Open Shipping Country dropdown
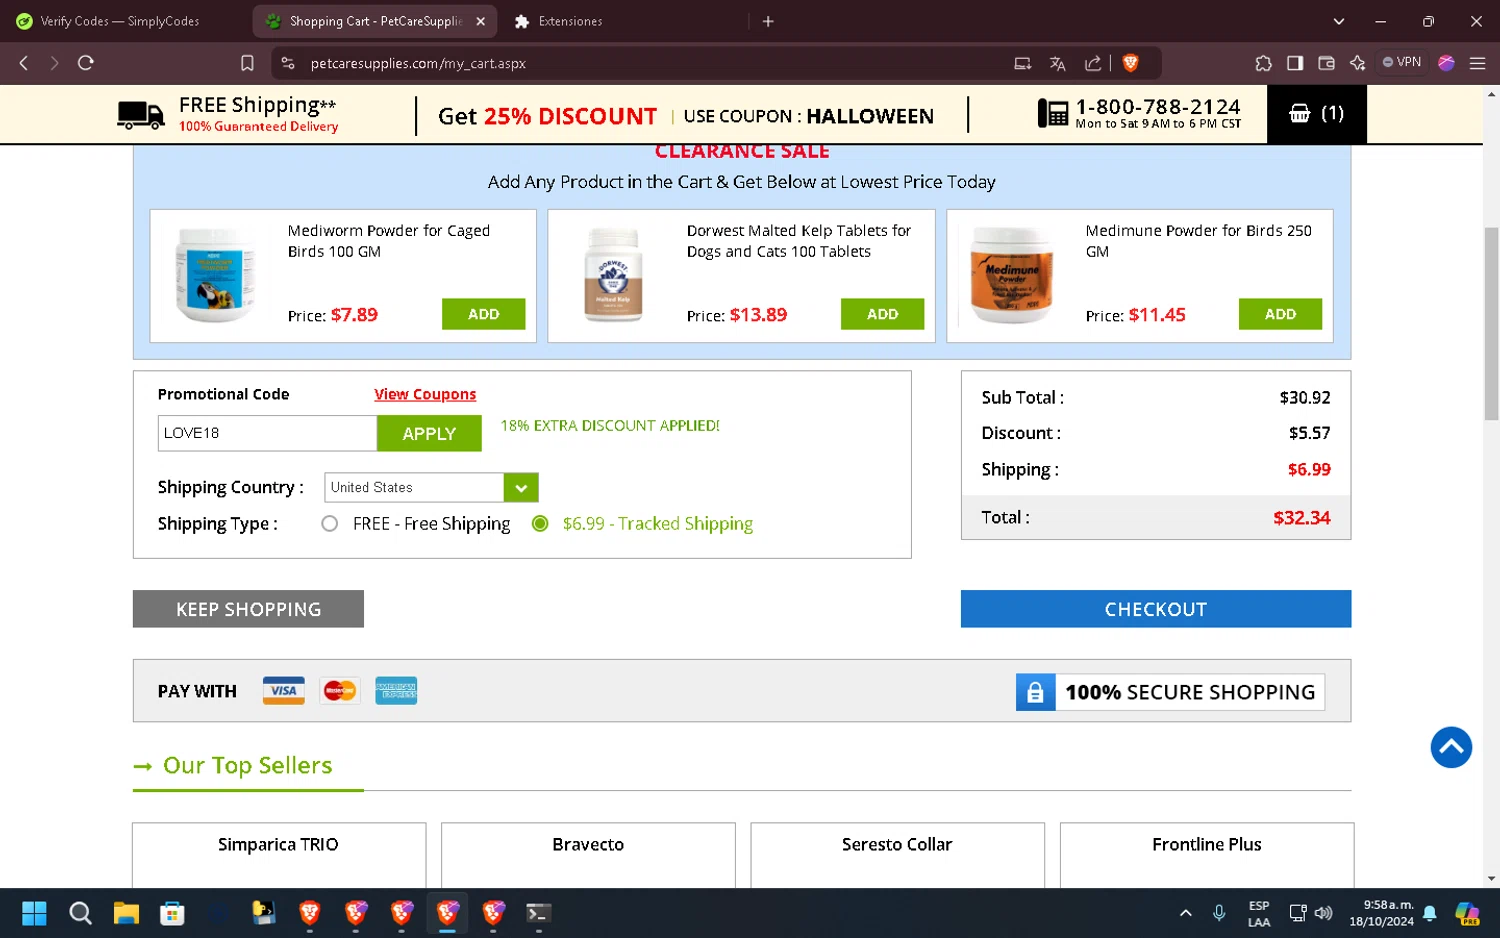This screenshot has height=938, width=1500. 431,488
